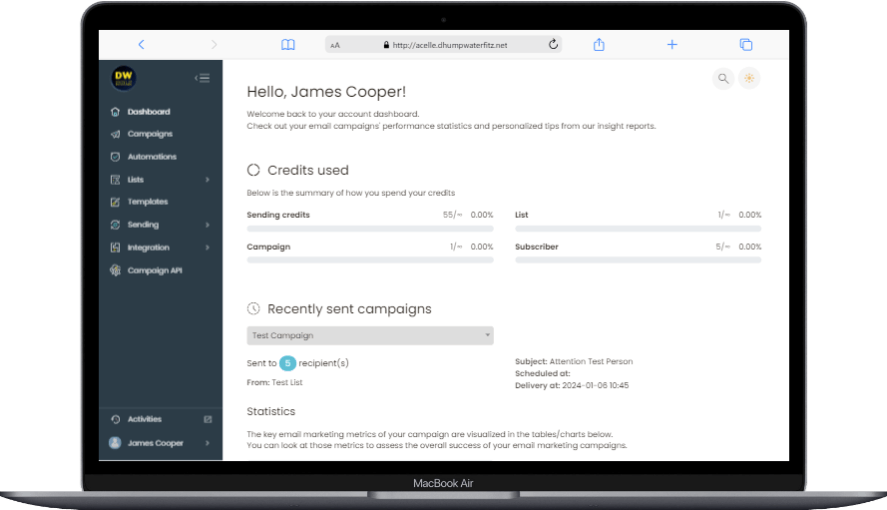This screenshot has width=887, height=510.
Task: Expand the Integration submenu
Action: 160,248
